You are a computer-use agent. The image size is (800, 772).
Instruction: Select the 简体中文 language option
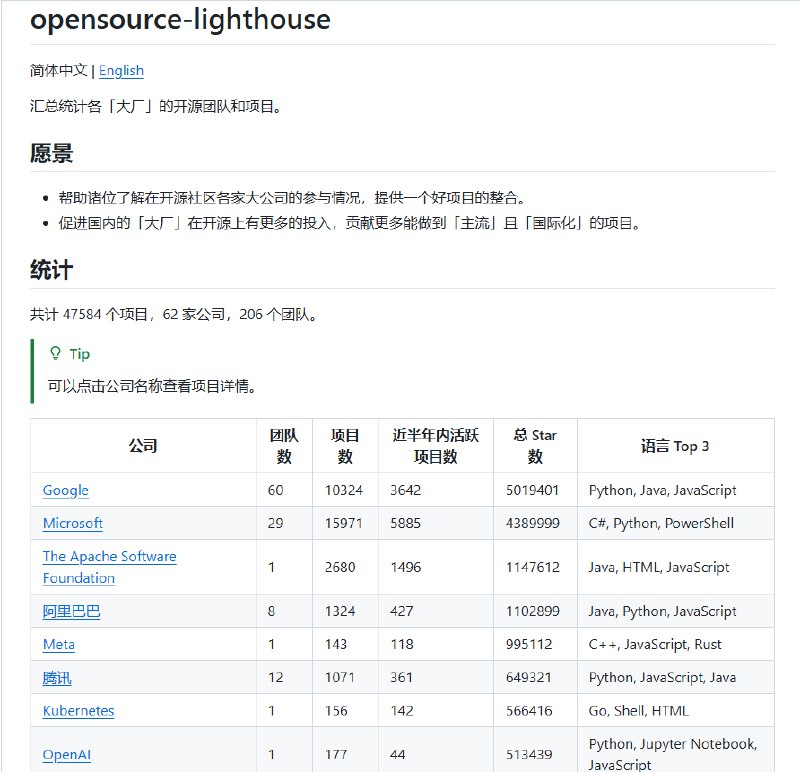pos(57,70)
